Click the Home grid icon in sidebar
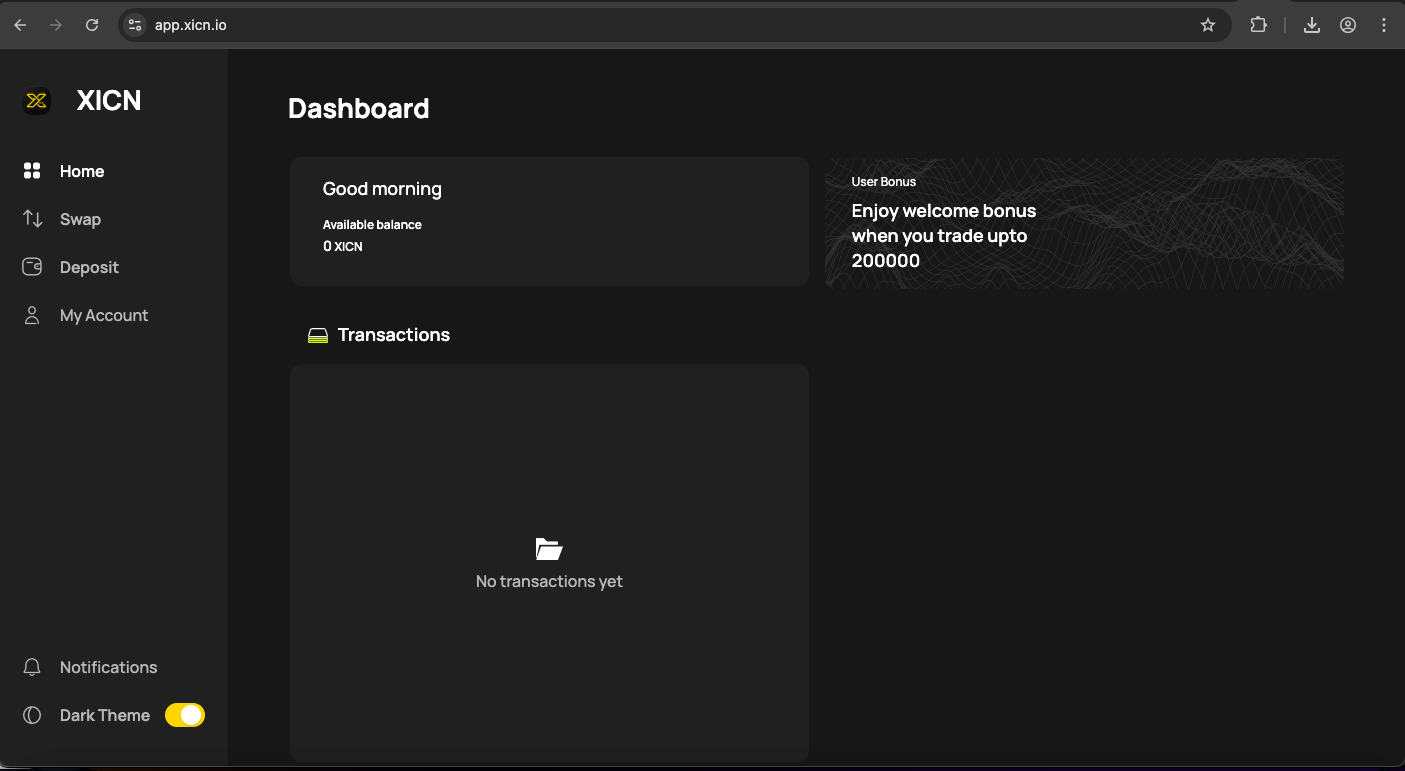Viewport: 1405px width, 771px height. coord(32,171)
